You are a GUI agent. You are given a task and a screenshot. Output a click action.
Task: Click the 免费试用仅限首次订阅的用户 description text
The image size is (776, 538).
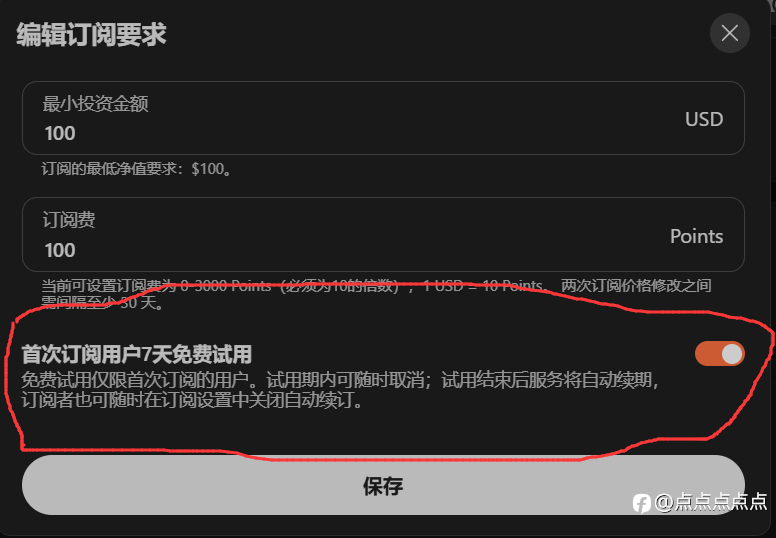coord(340,391)
